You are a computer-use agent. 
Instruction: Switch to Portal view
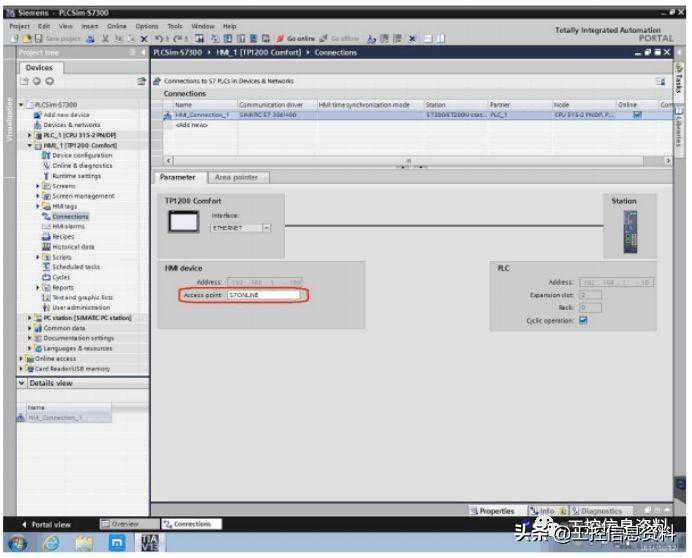click(x=47, y=524)
